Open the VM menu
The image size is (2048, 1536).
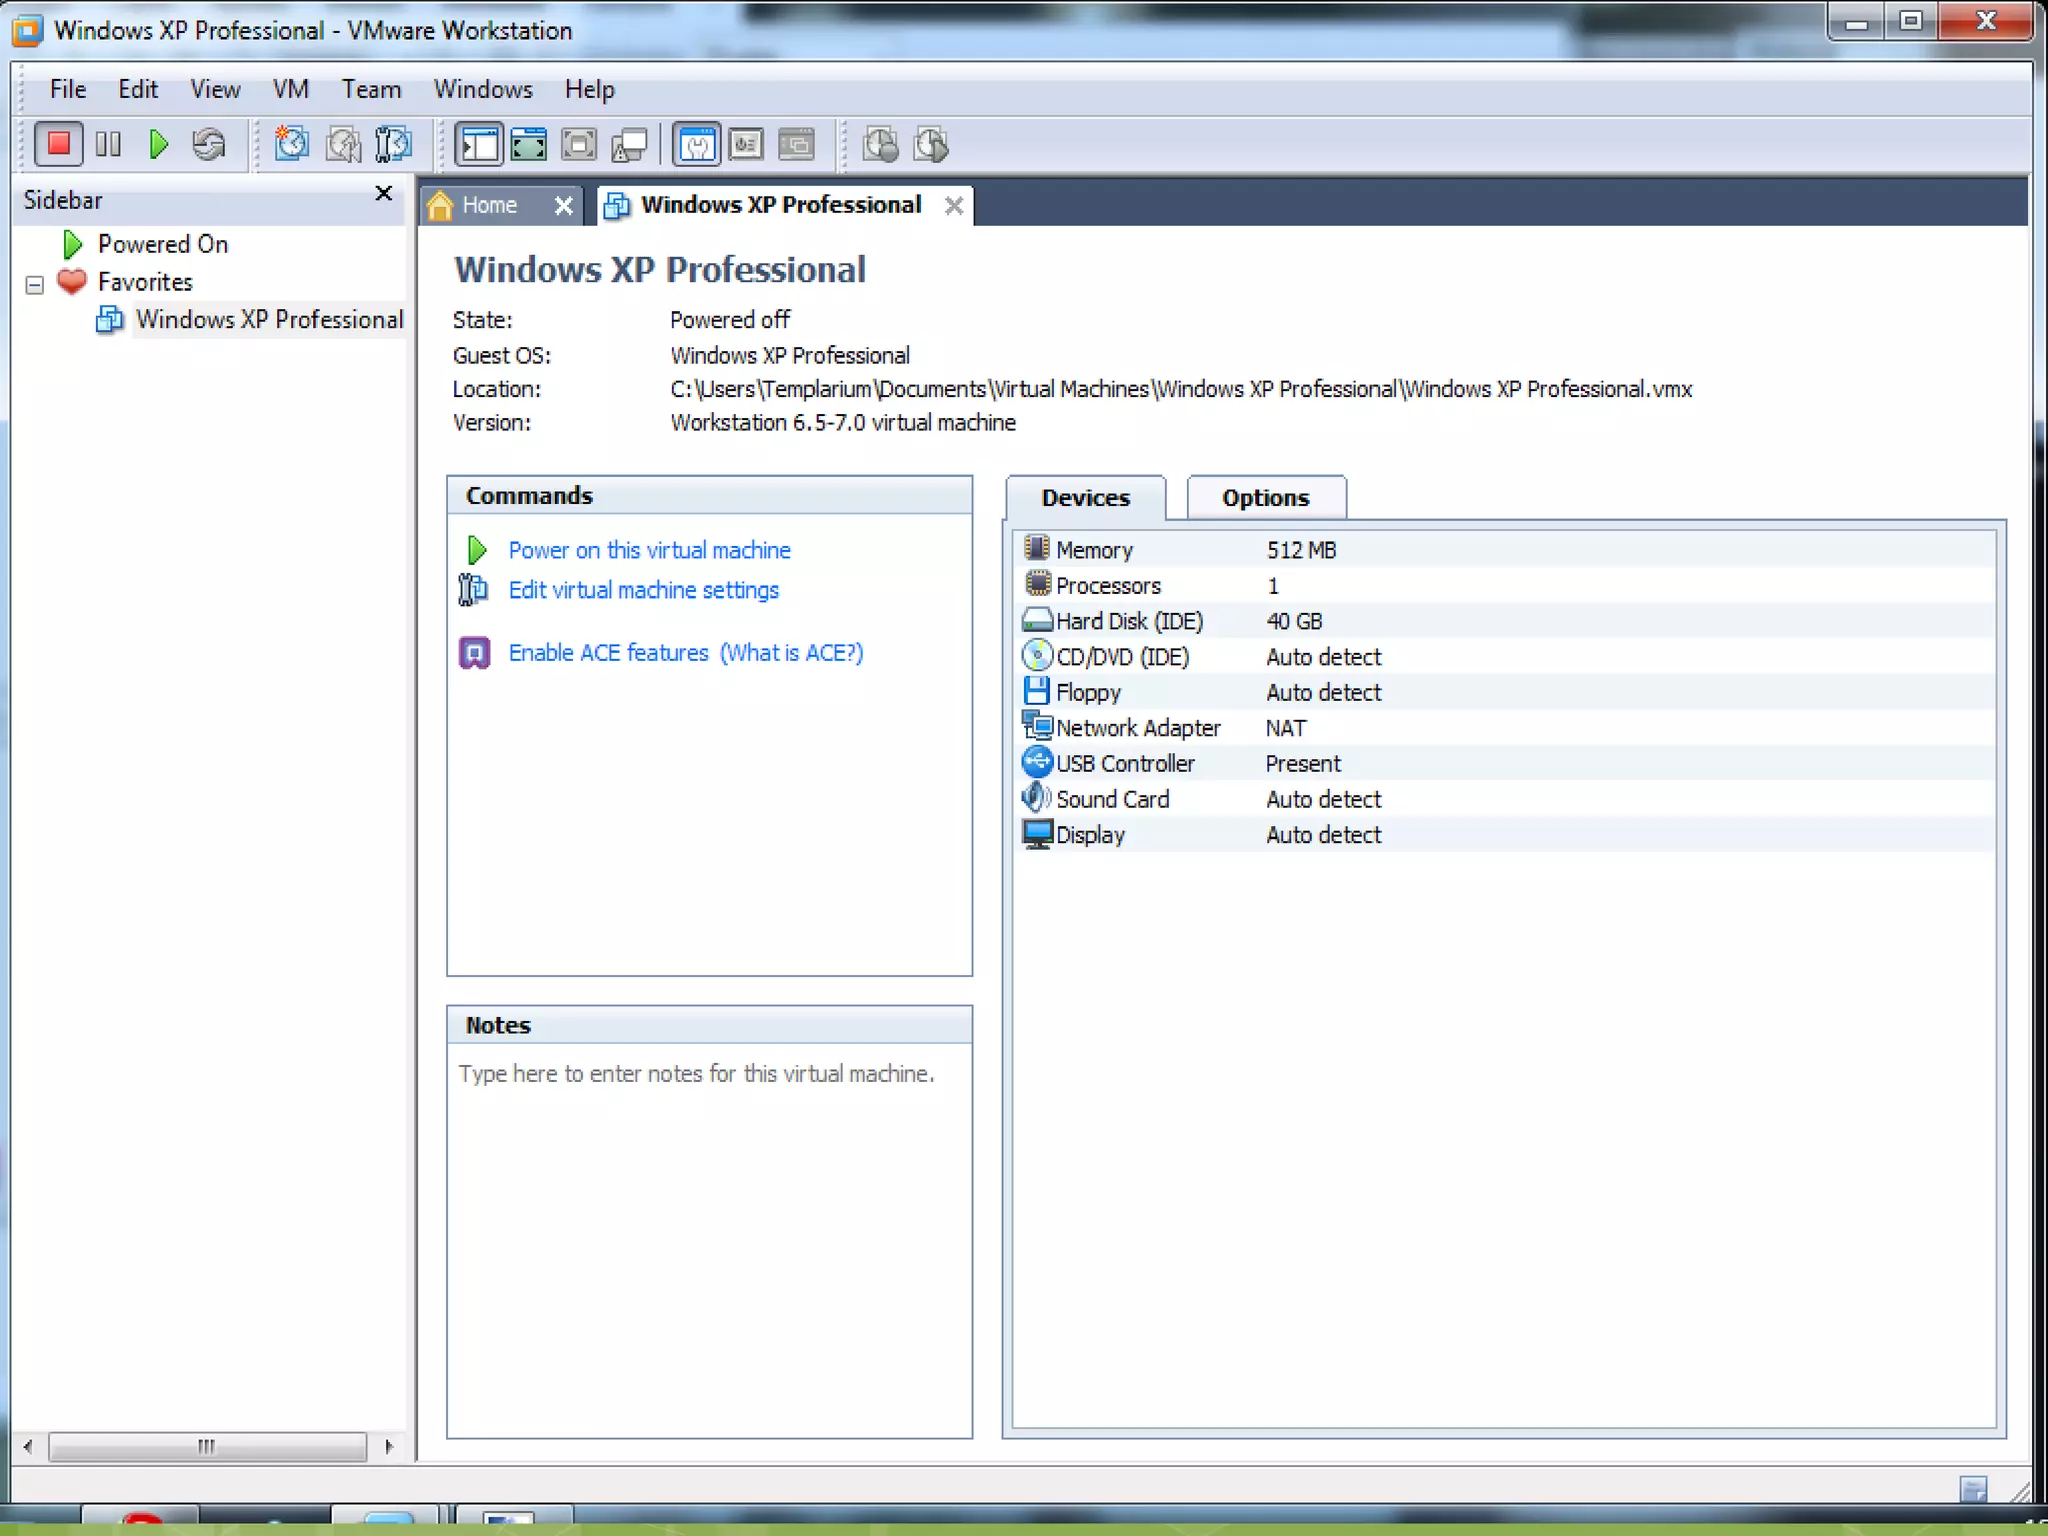point(290,89)
